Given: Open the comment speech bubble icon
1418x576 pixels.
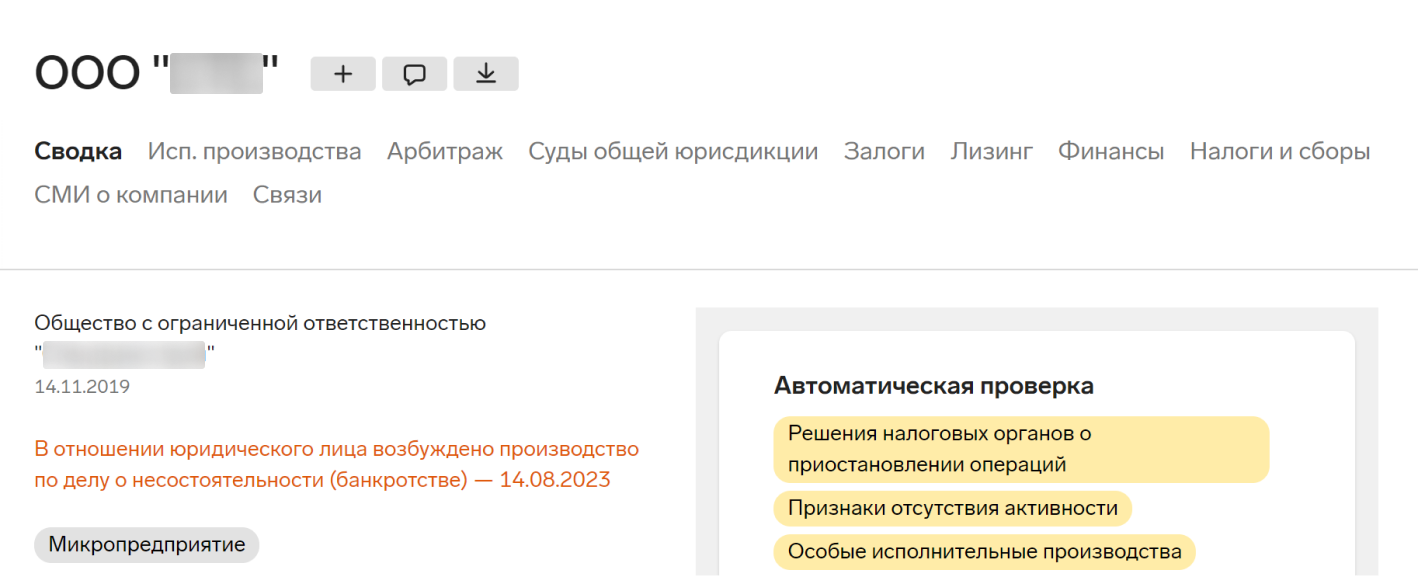Looking at the screenshot, I should pyautogui.click(x=414, y=74).
